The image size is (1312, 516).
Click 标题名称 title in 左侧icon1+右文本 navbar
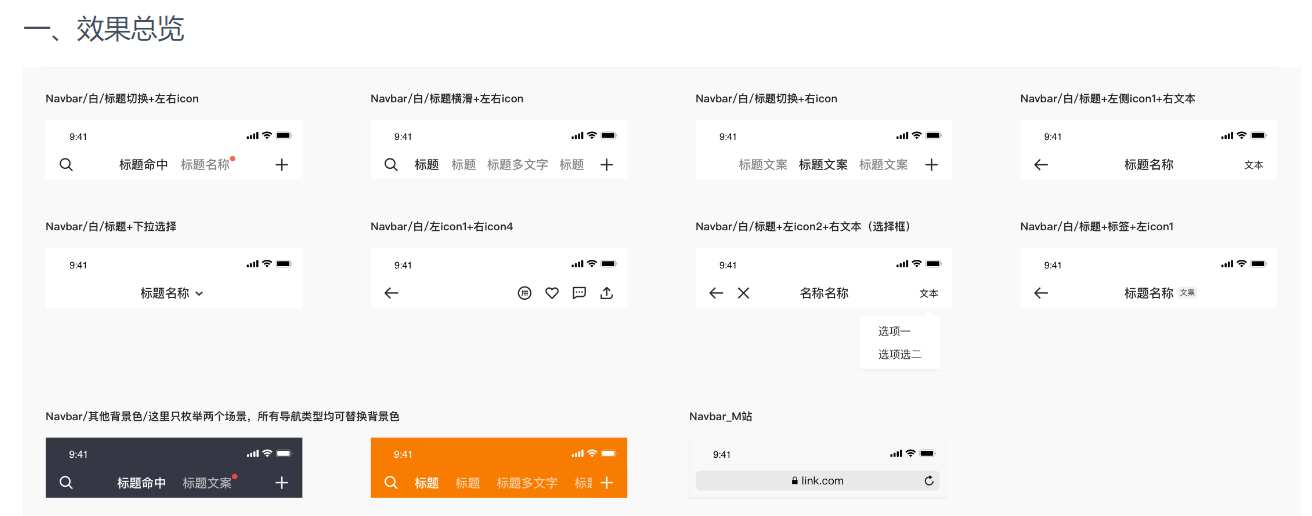coord(1149,165)
